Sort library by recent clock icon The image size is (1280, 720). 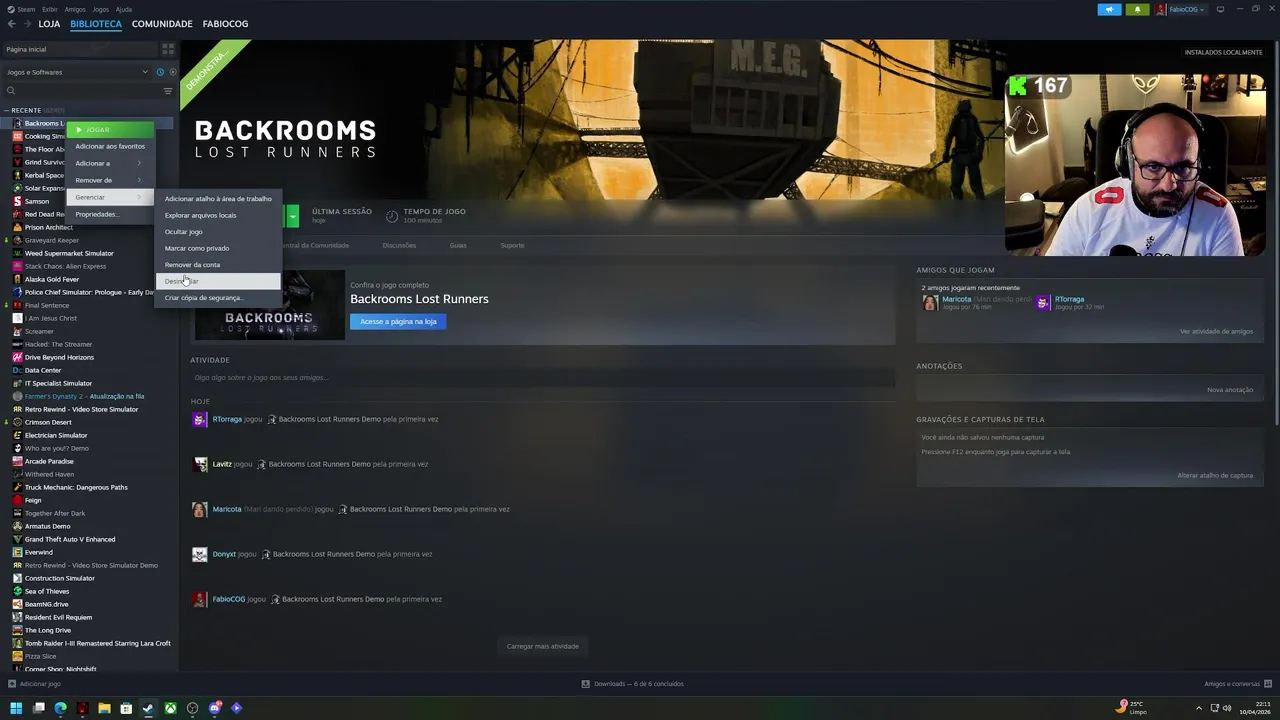(x=160, y=72)
